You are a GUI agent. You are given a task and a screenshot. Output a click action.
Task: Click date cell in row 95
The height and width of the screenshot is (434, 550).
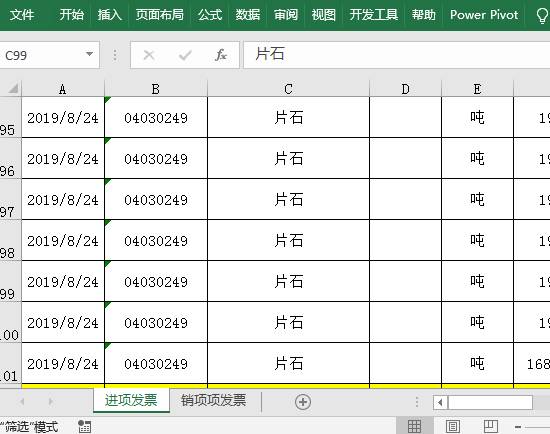pyautogui.click(x=63, y=117)
